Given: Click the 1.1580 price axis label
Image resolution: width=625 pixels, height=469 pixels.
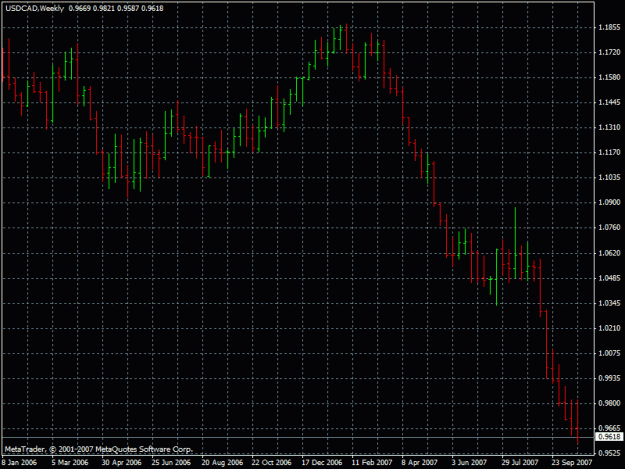Looking at the screenshot, I should pos(609,77).
